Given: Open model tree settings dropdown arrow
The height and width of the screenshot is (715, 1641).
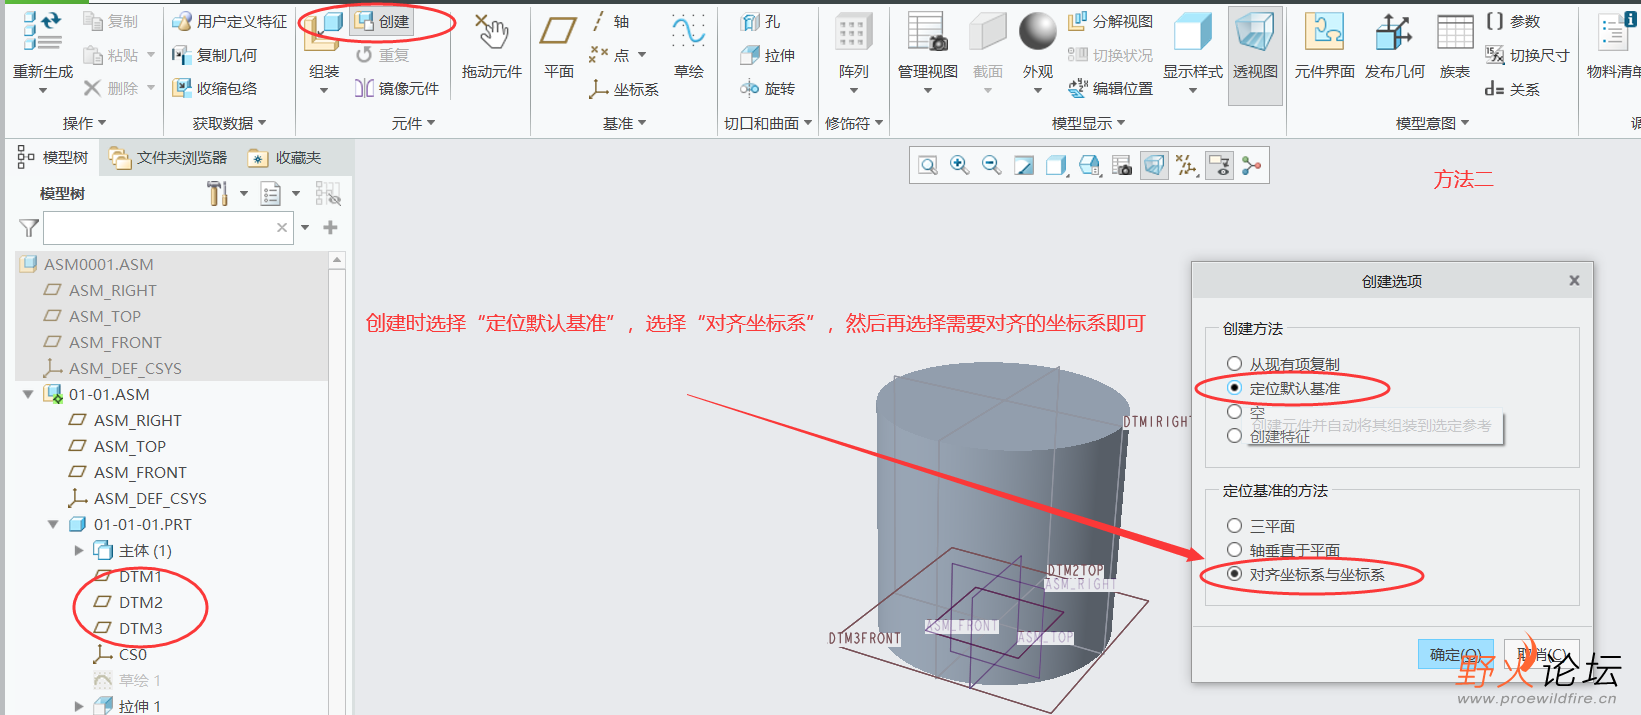Looking at the screenshot, I should tap(243, 194).
